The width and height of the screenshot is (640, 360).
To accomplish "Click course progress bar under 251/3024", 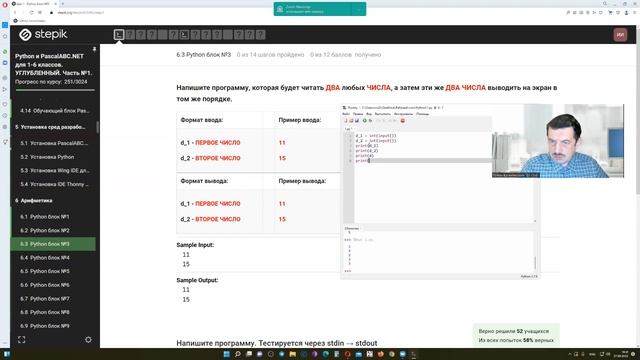I will tap(55, 90).
